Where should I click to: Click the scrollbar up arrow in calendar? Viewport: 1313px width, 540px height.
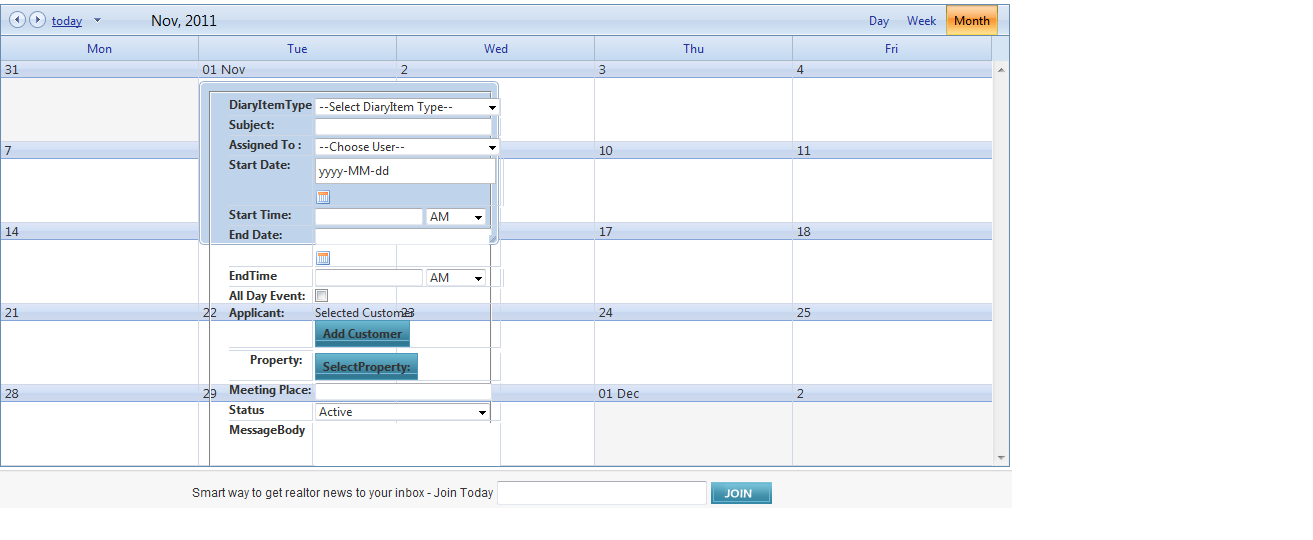point(1001,70)
